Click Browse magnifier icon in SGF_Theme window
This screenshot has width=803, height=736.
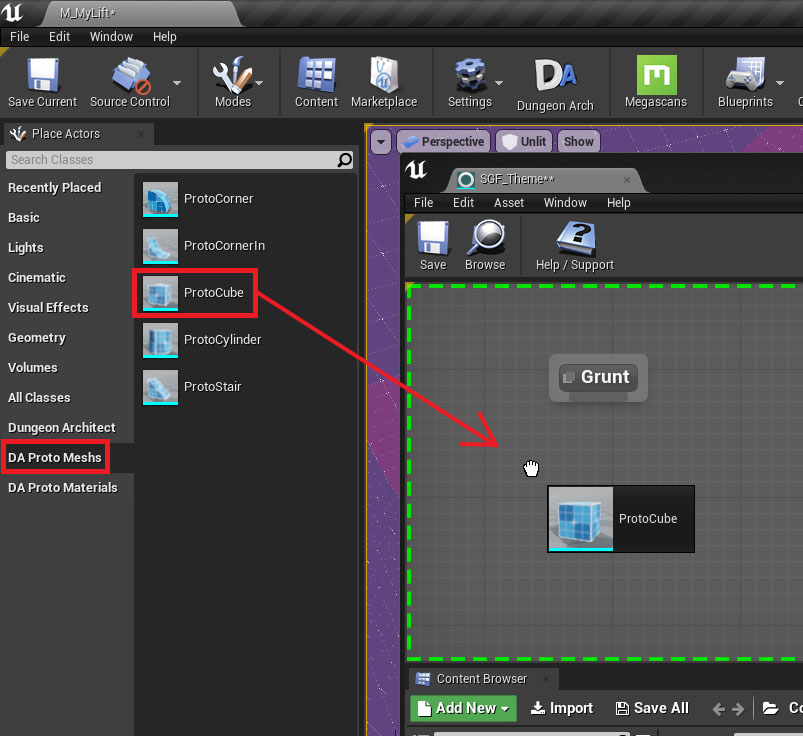click(x=485, y=238)
